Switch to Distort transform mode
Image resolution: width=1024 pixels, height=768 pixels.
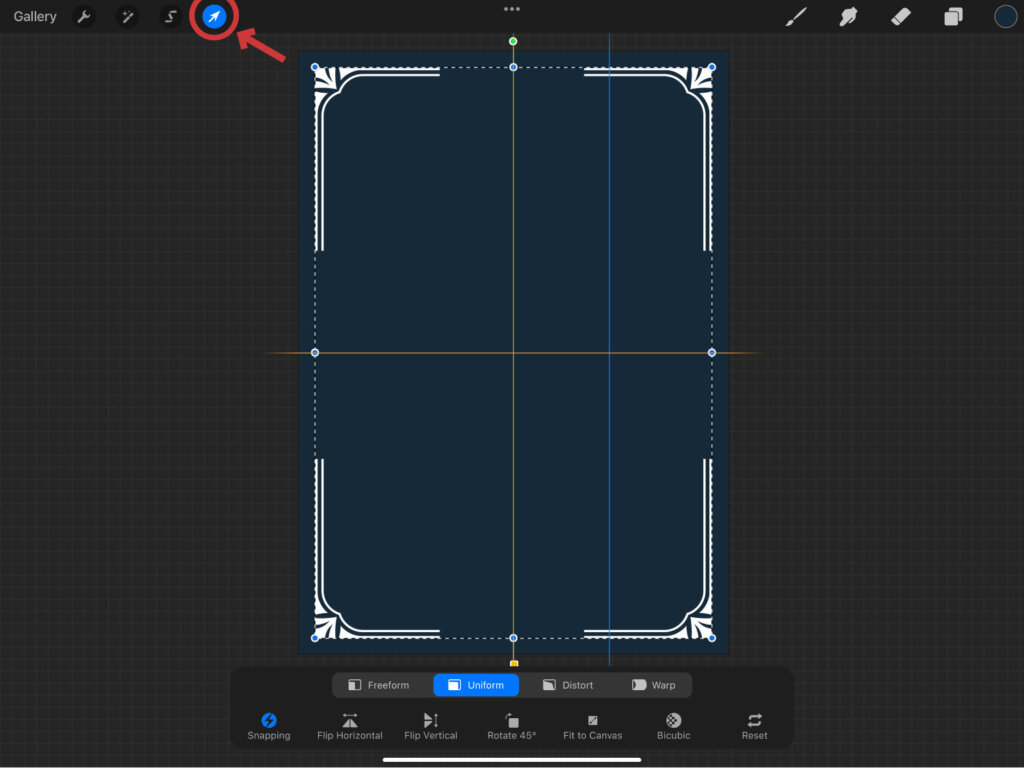568,685
